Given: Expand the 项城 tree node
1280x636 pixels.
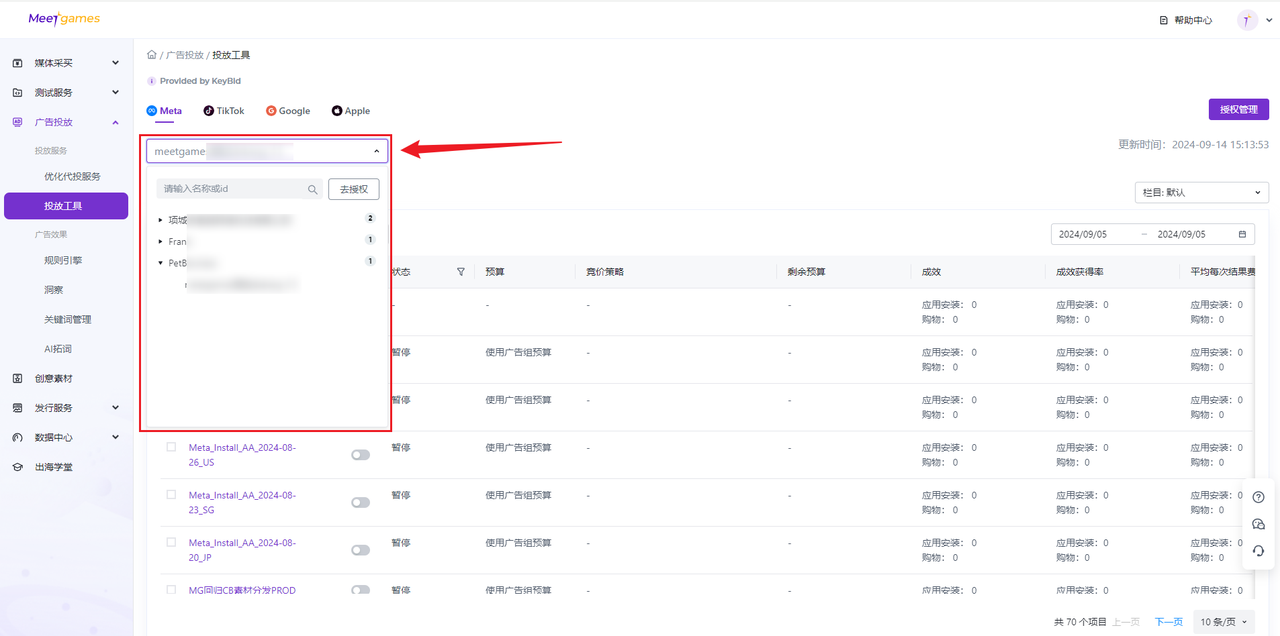Looking at the screenshot, I should click(x=160, y=219).
